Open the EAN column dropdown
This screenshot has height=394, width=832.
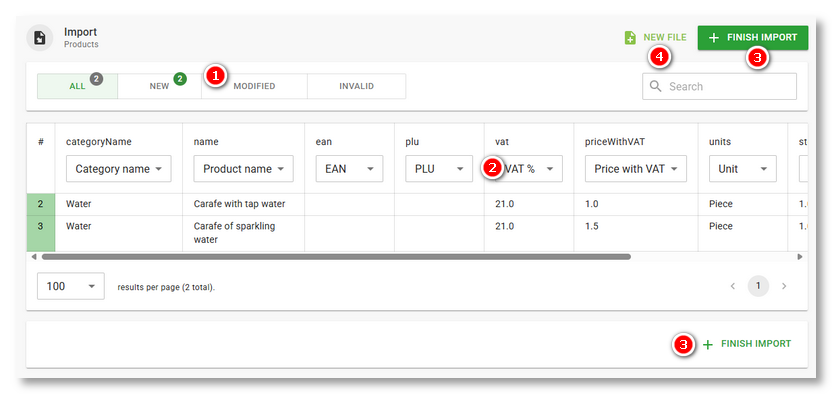(x=349, y=169)
